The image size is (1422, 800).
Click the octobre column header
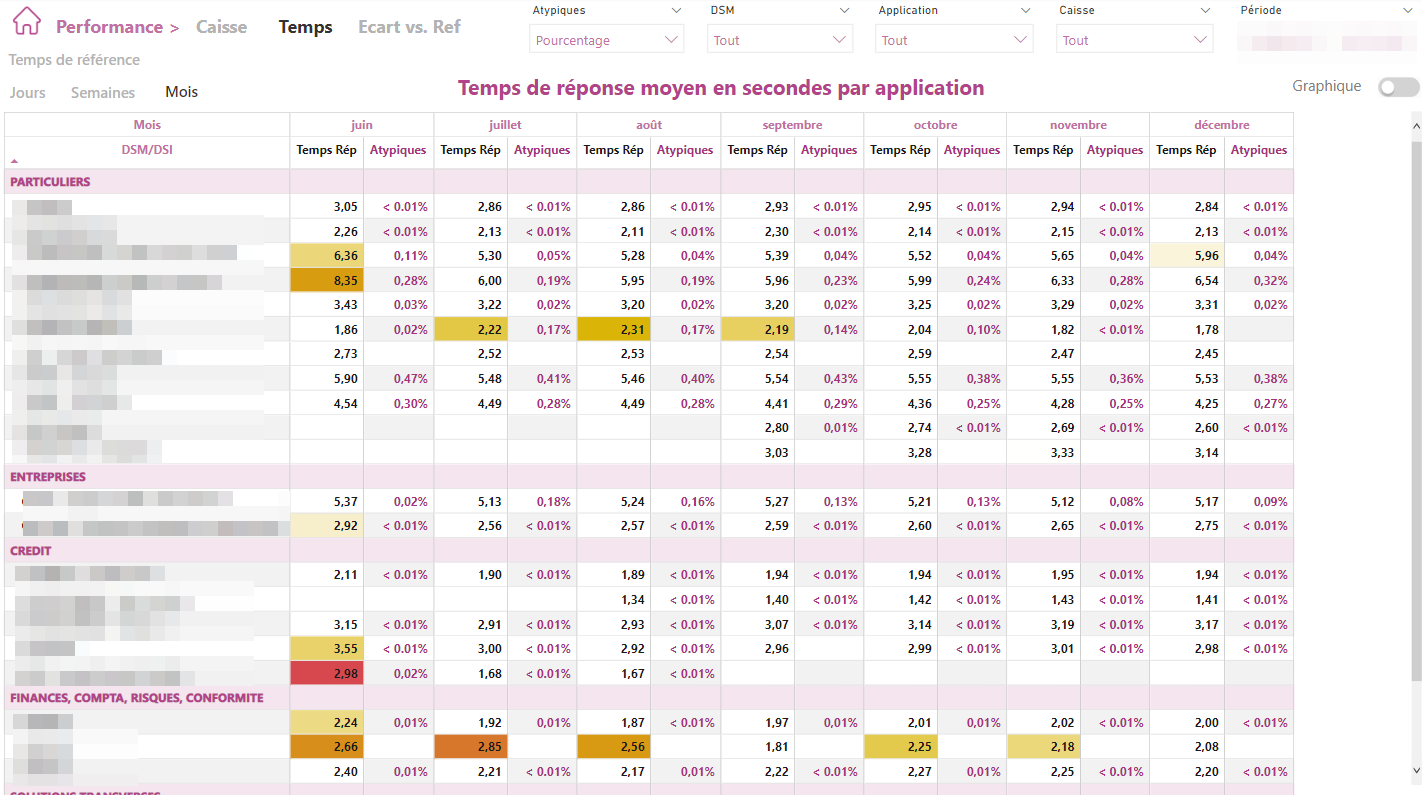tap(935, 125)
